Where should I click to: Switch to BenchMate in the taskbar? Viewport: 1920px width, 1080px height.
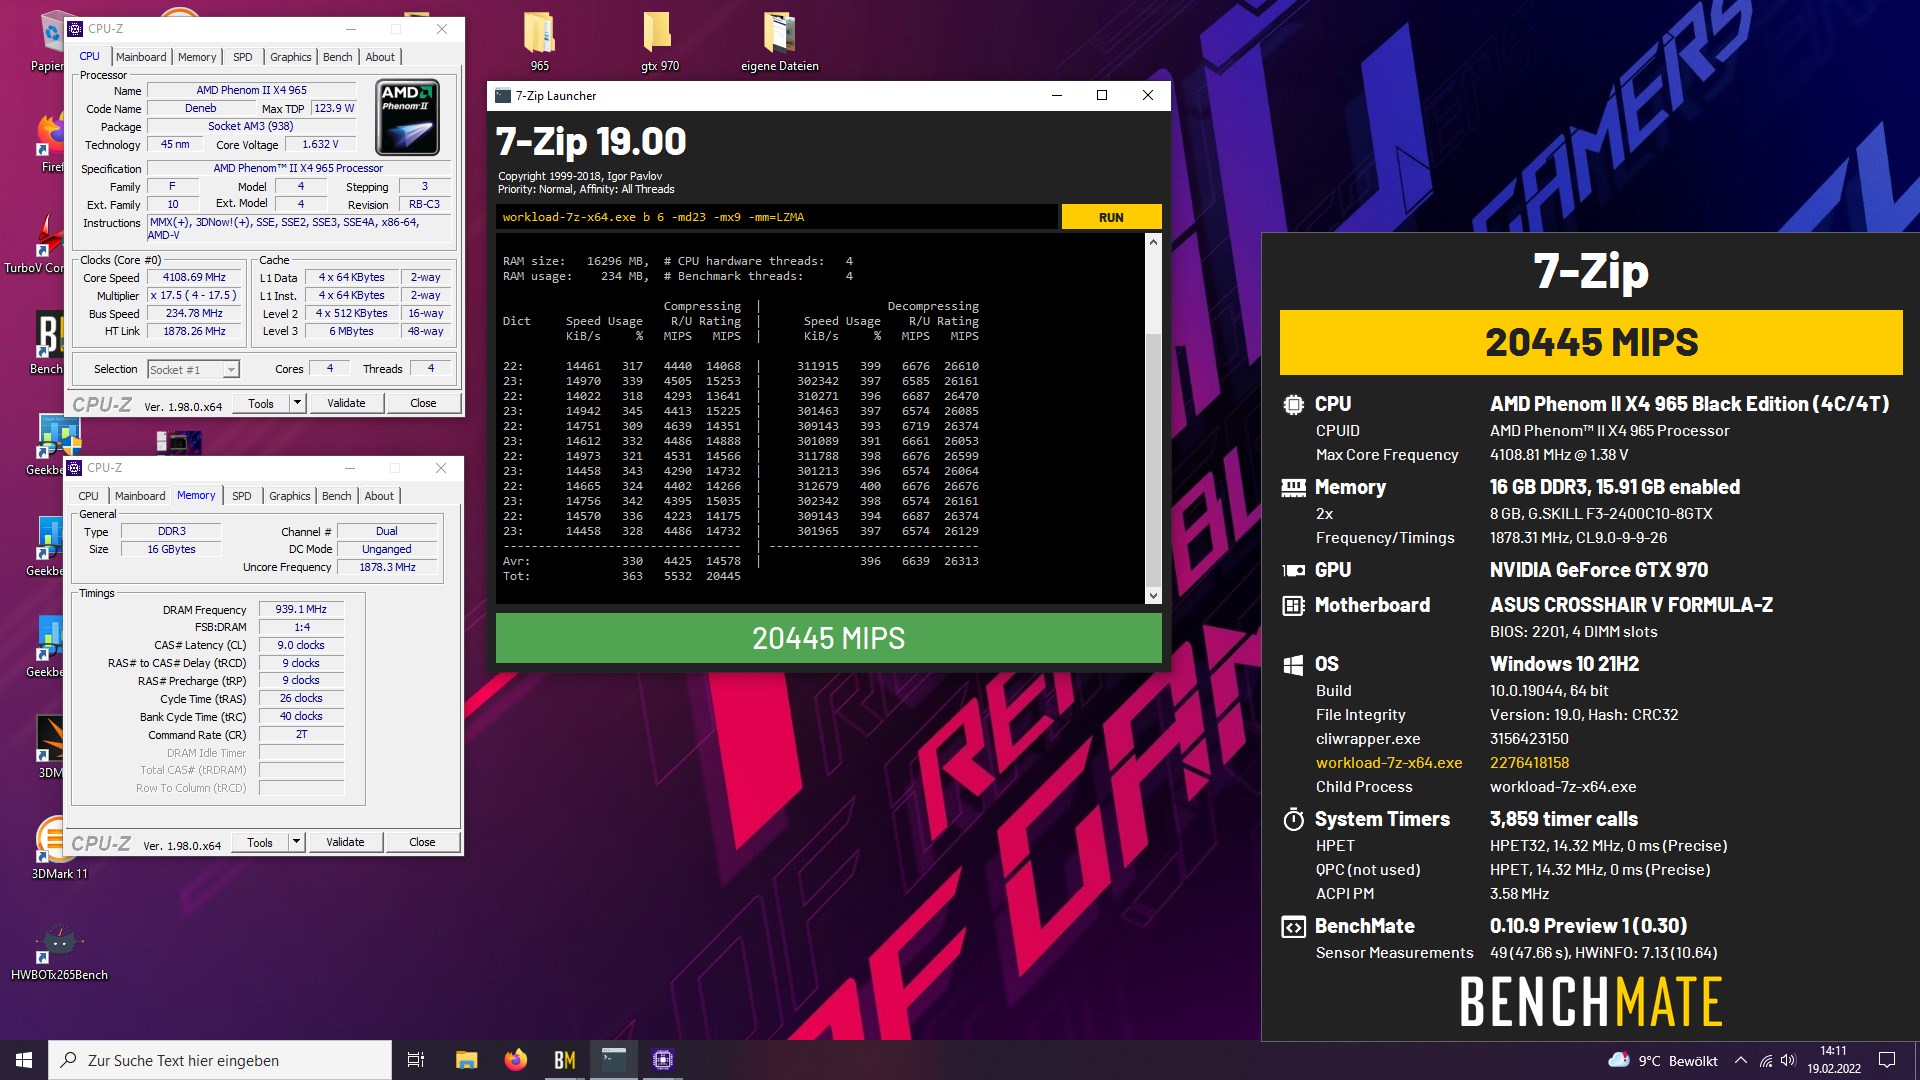tap(565, 1060)
